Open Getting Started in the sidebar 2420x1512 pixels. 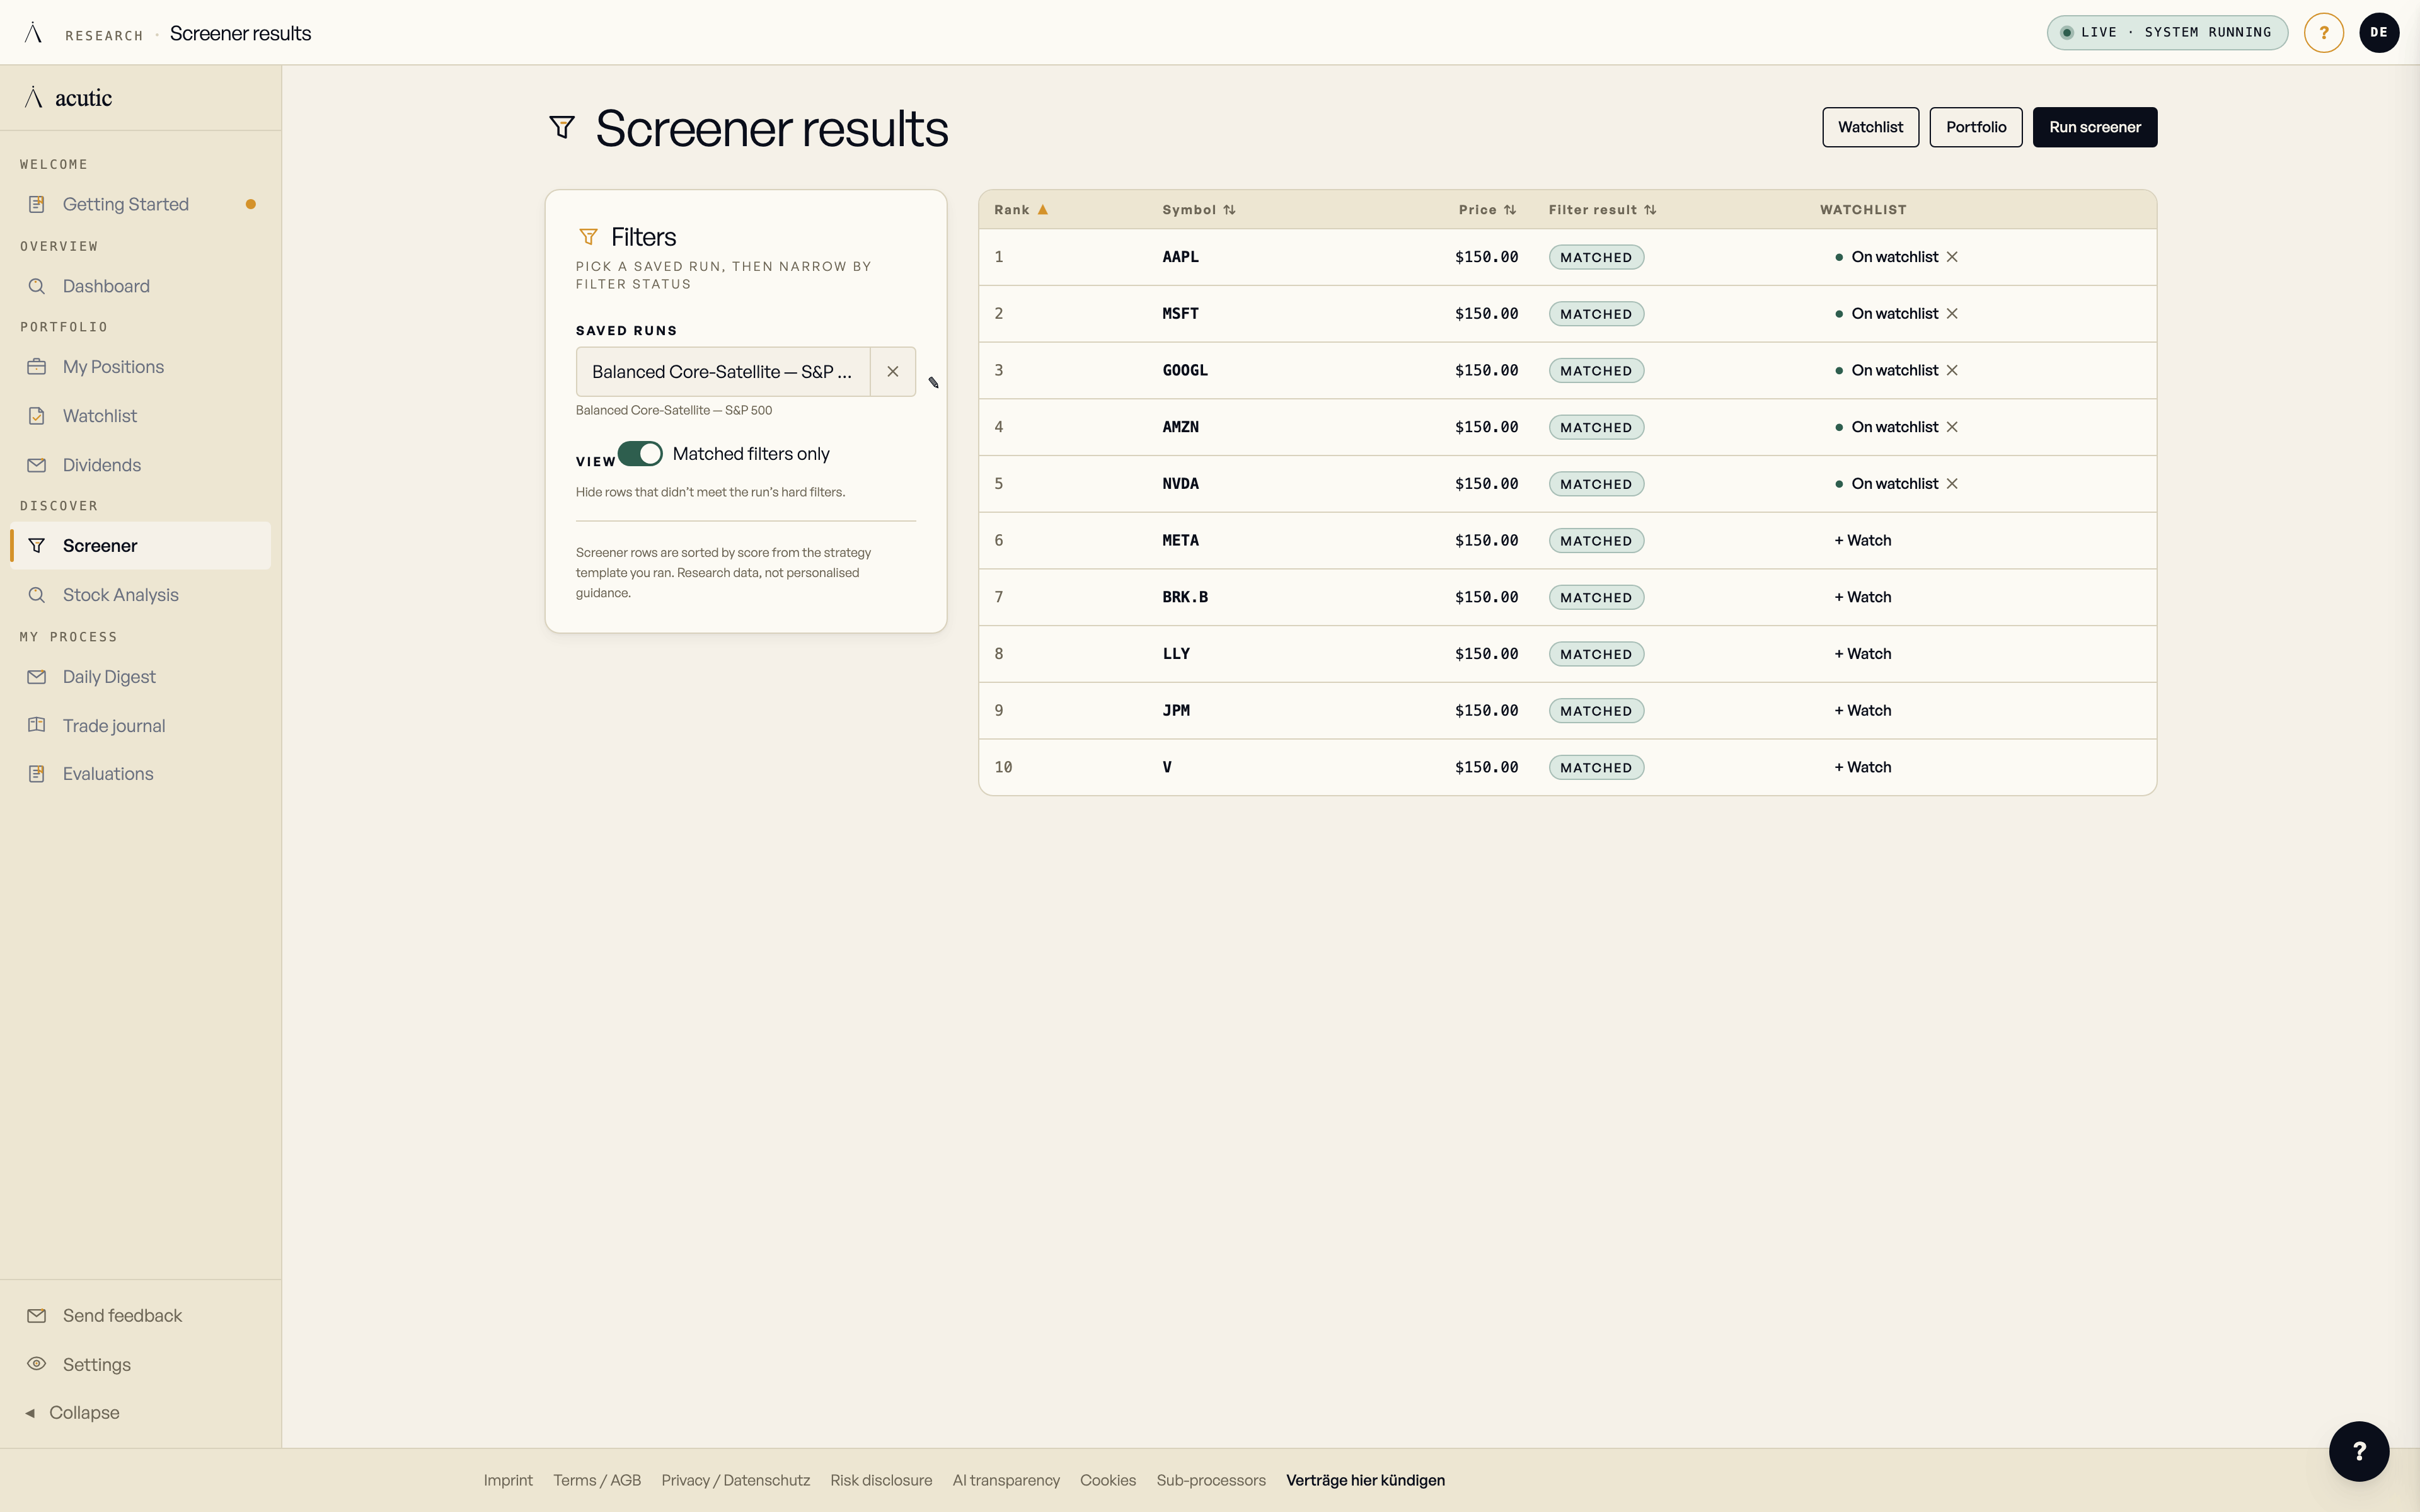click(140, 204)
